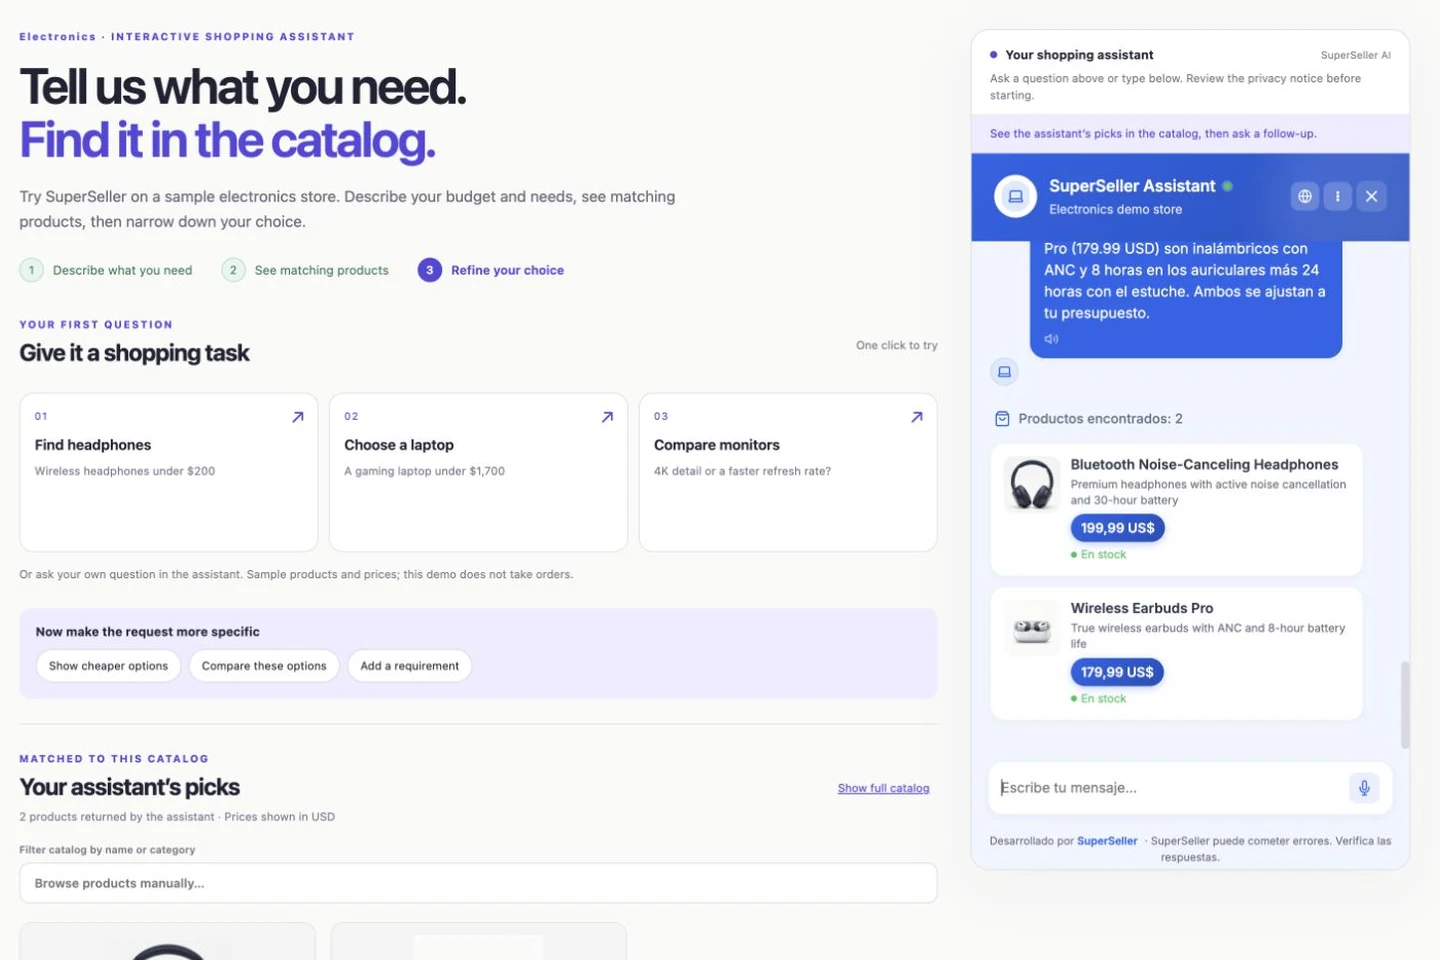Open the SuperSeller link in chat footer
The image size is (1440, 960).
[1107, 841]
